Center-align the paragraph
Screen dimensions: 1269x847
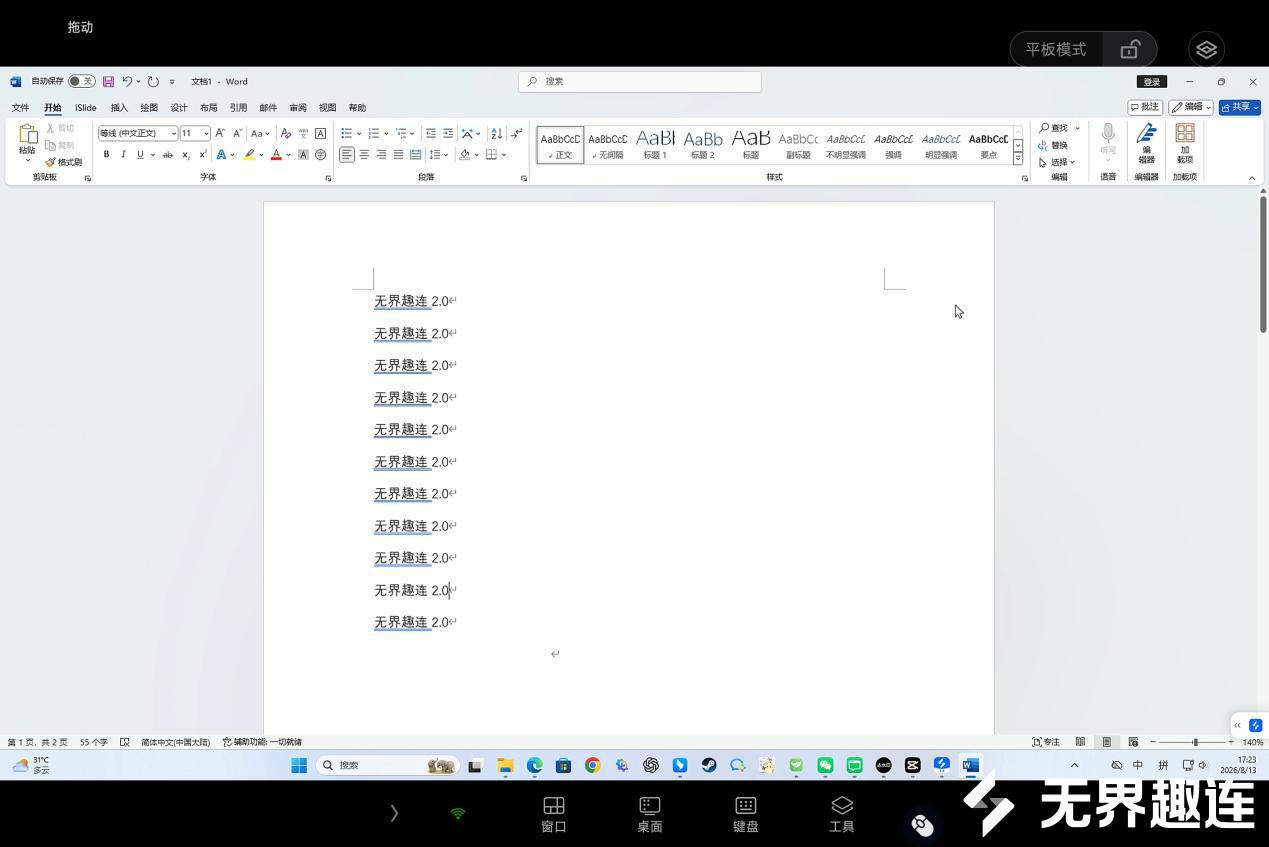pos(364,155)
